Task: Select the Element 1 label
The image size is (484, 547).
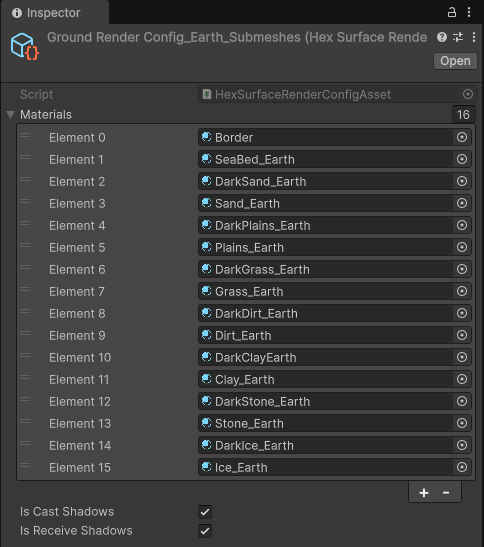Action: pyautogui.click(x=76, y=159)
